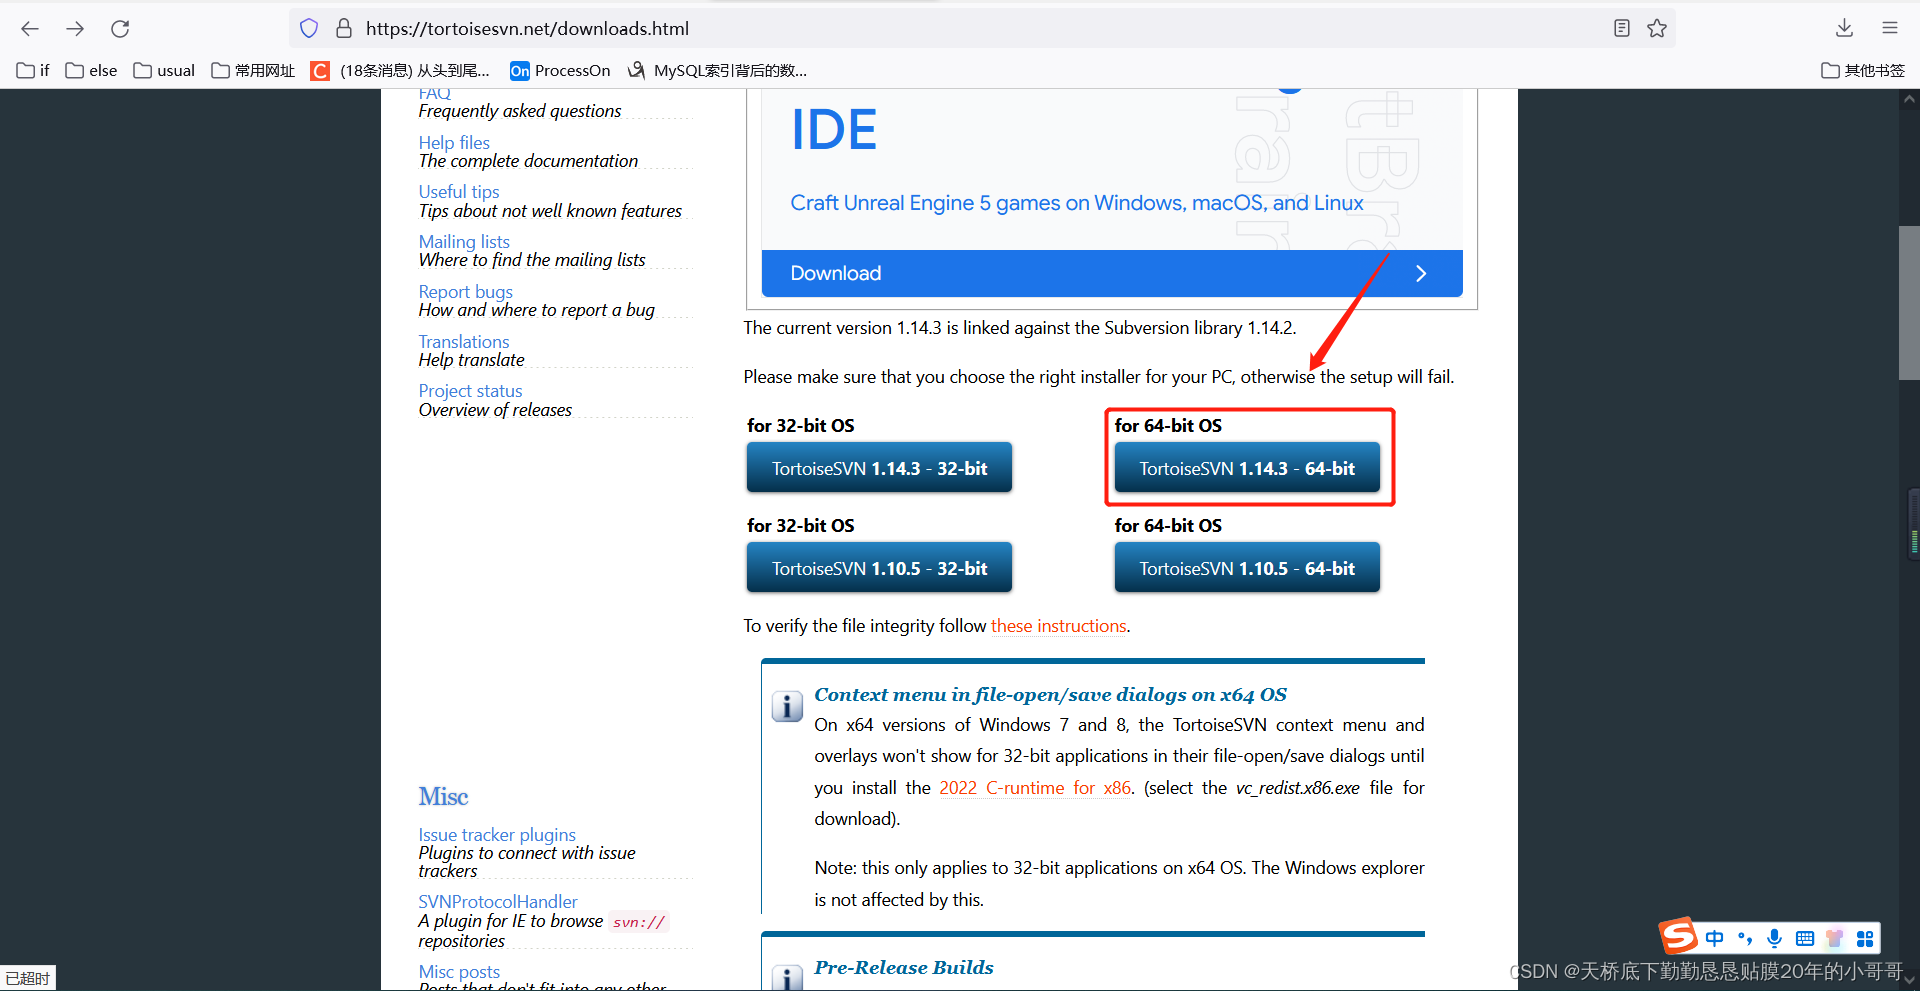Open the 'if' bookmarks folder
This screenshot has height=991, width=1920.
pos(33,70)
